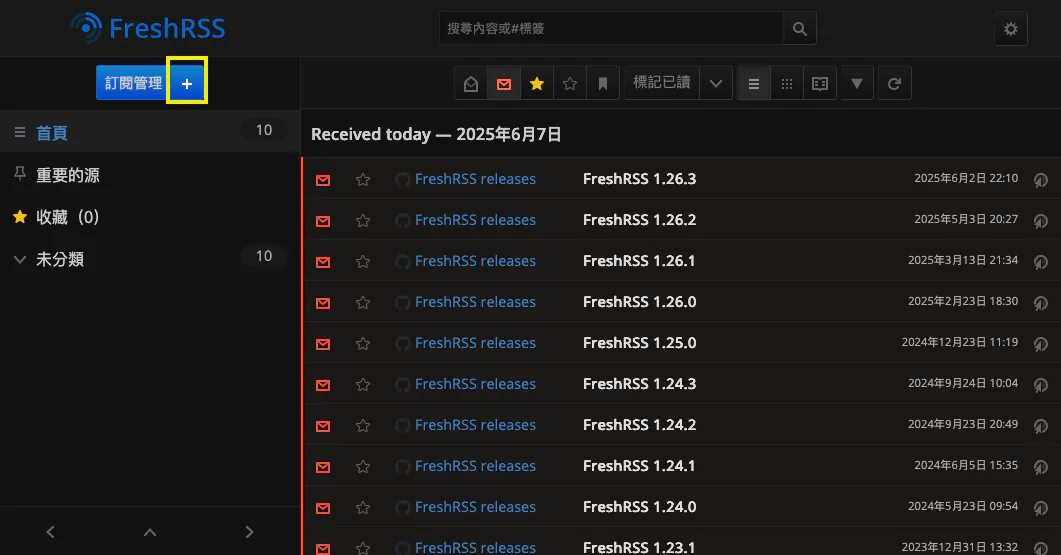Jump up with the bottom up arrow
This screenshot has height=555, width=1061.
point(150,532)
